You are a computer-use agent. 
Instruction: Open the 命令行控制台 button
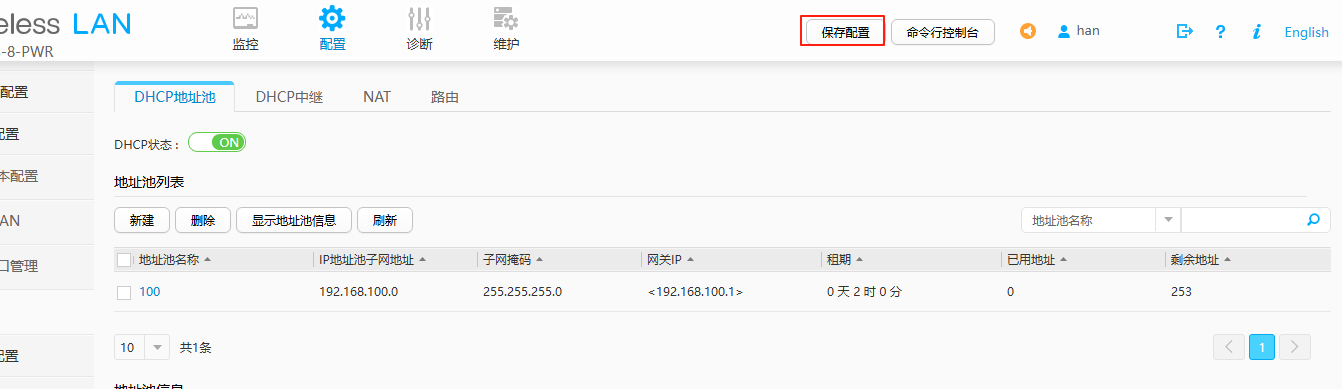coord(943,32)
